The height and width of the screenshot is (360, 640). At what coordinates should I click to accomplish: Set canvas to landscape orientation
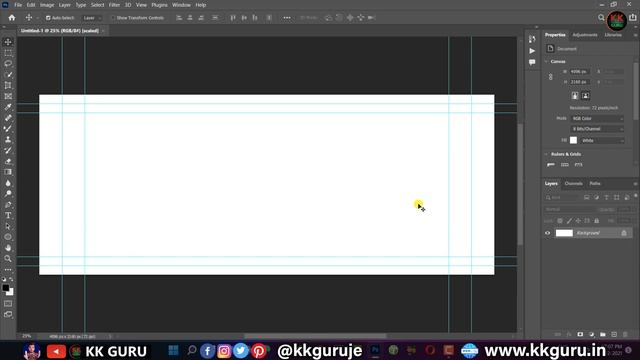tap(586, 96)
